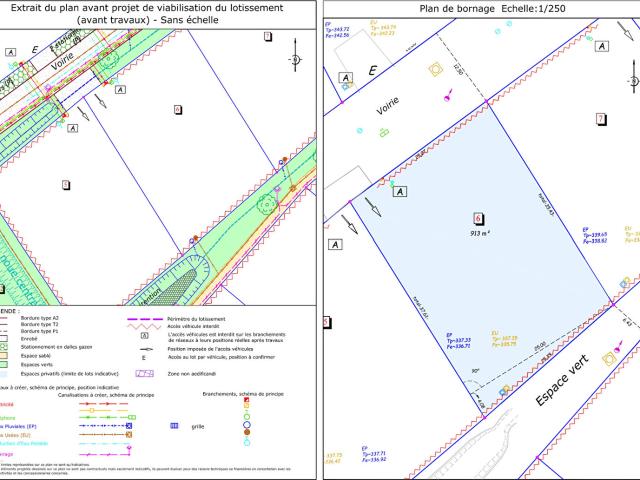This screenshot has height=480, width=640.
Task: Click the blue circle branchement symbol in legend
Action: [x=247, y=425]
